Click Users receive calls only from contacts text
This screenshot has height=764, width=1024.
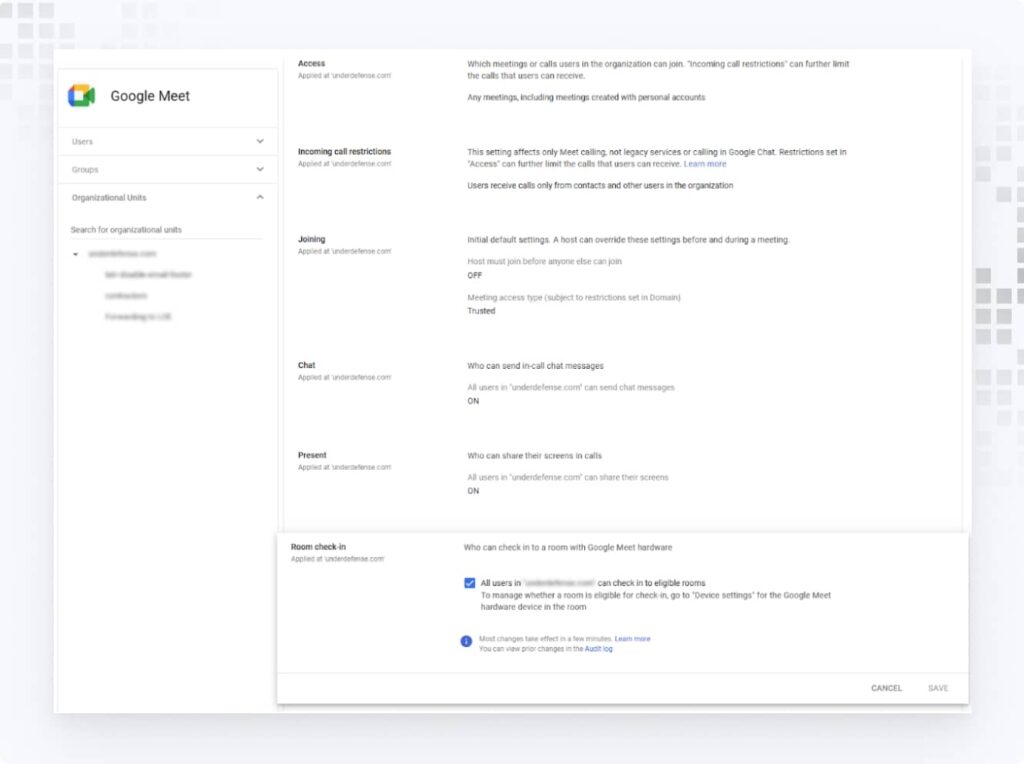(x=600, y=185)
